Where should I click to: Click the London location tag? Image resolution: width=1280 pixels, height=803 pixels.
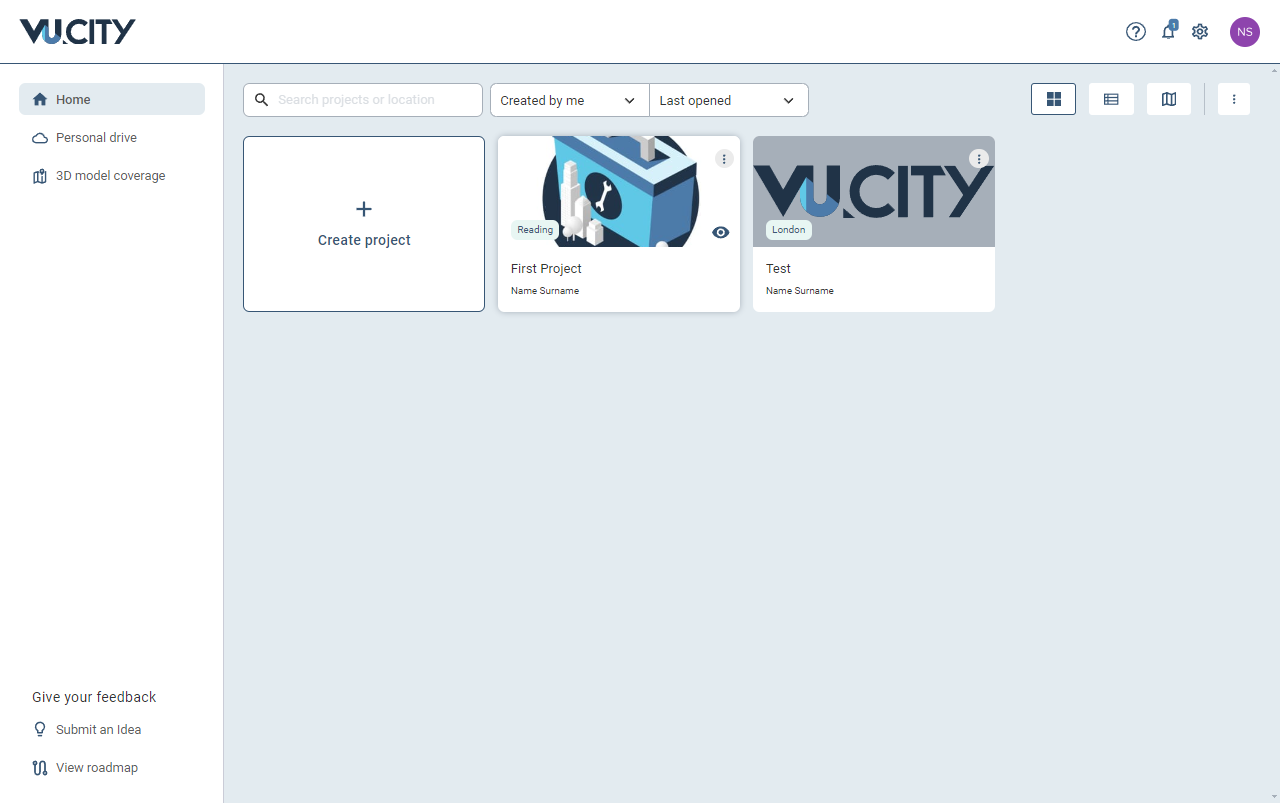click(789, 230)
